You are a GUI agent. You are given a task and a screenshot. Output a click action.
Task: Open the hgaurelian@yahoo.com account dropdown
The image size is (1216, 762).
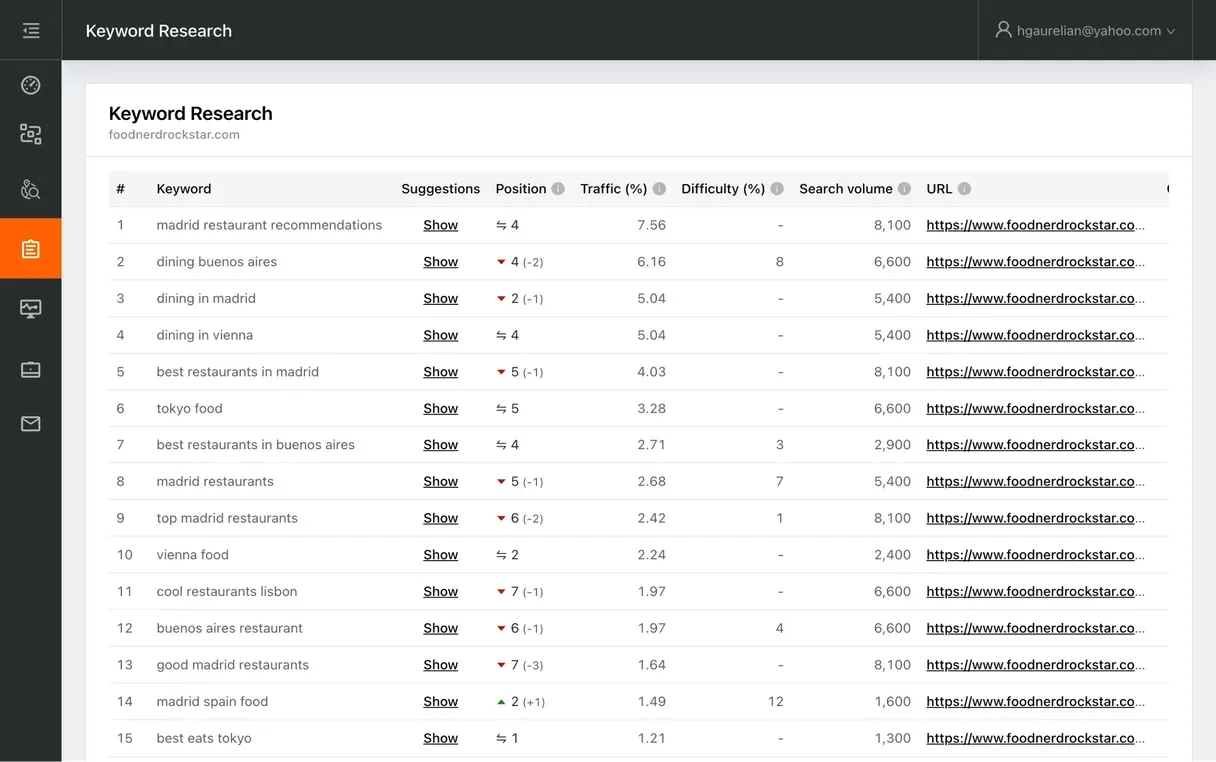tap(1090, 30)
